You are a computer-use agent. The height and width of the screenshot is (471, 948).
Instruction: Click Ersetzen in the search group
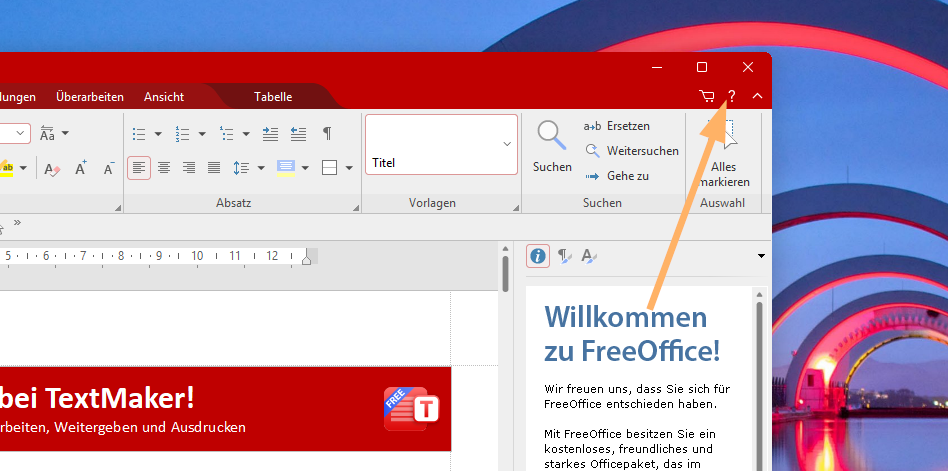pos(617,126)
